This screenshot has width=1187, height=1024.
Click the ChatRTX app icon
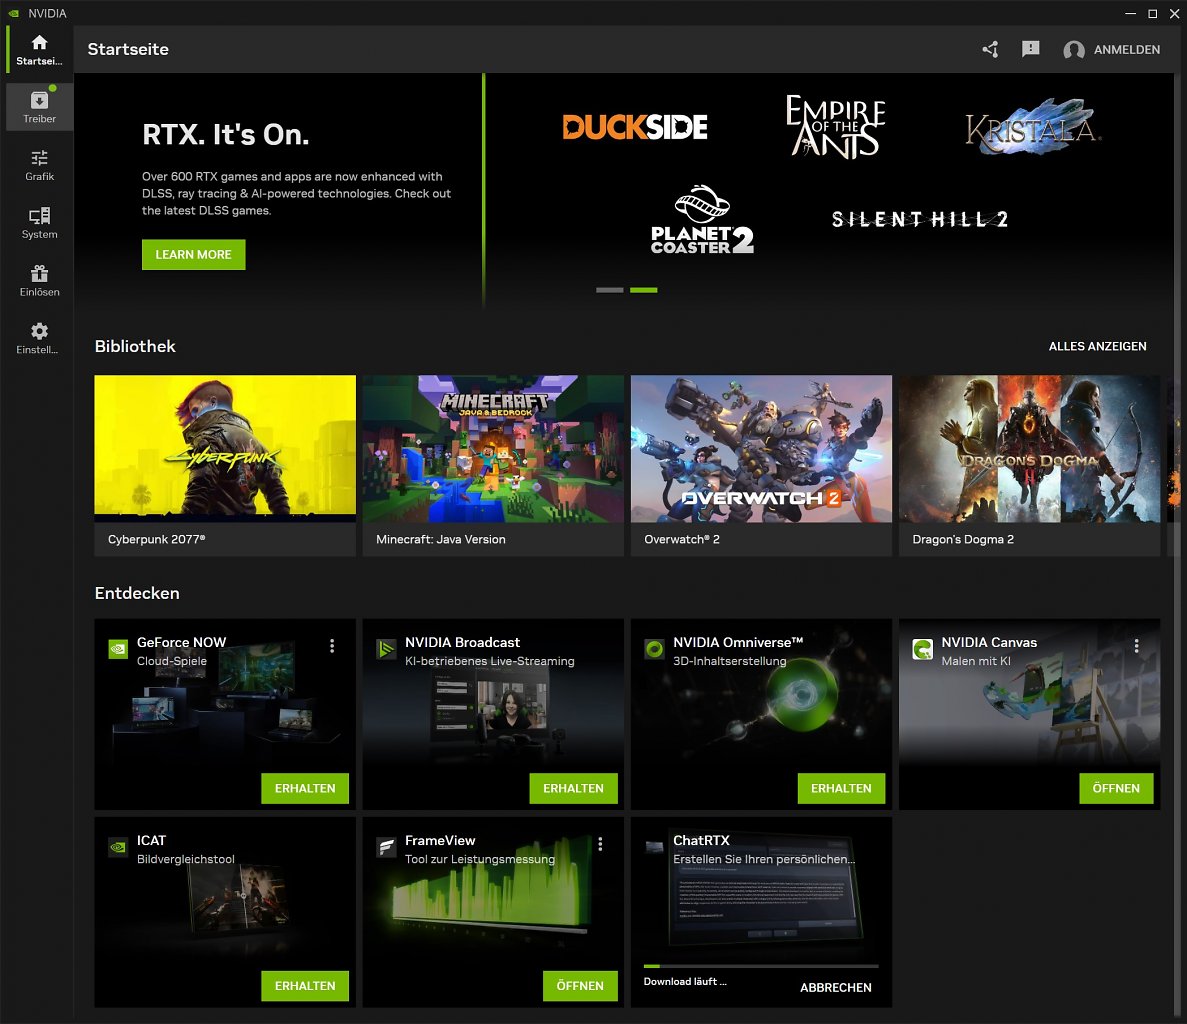click(x=654, y=847)
